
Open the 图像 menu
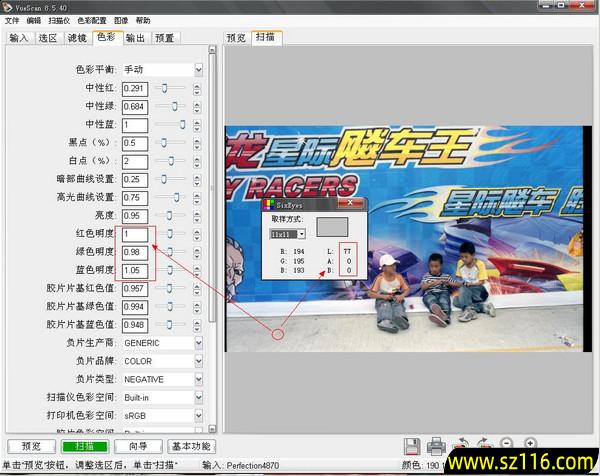point(121,21)
